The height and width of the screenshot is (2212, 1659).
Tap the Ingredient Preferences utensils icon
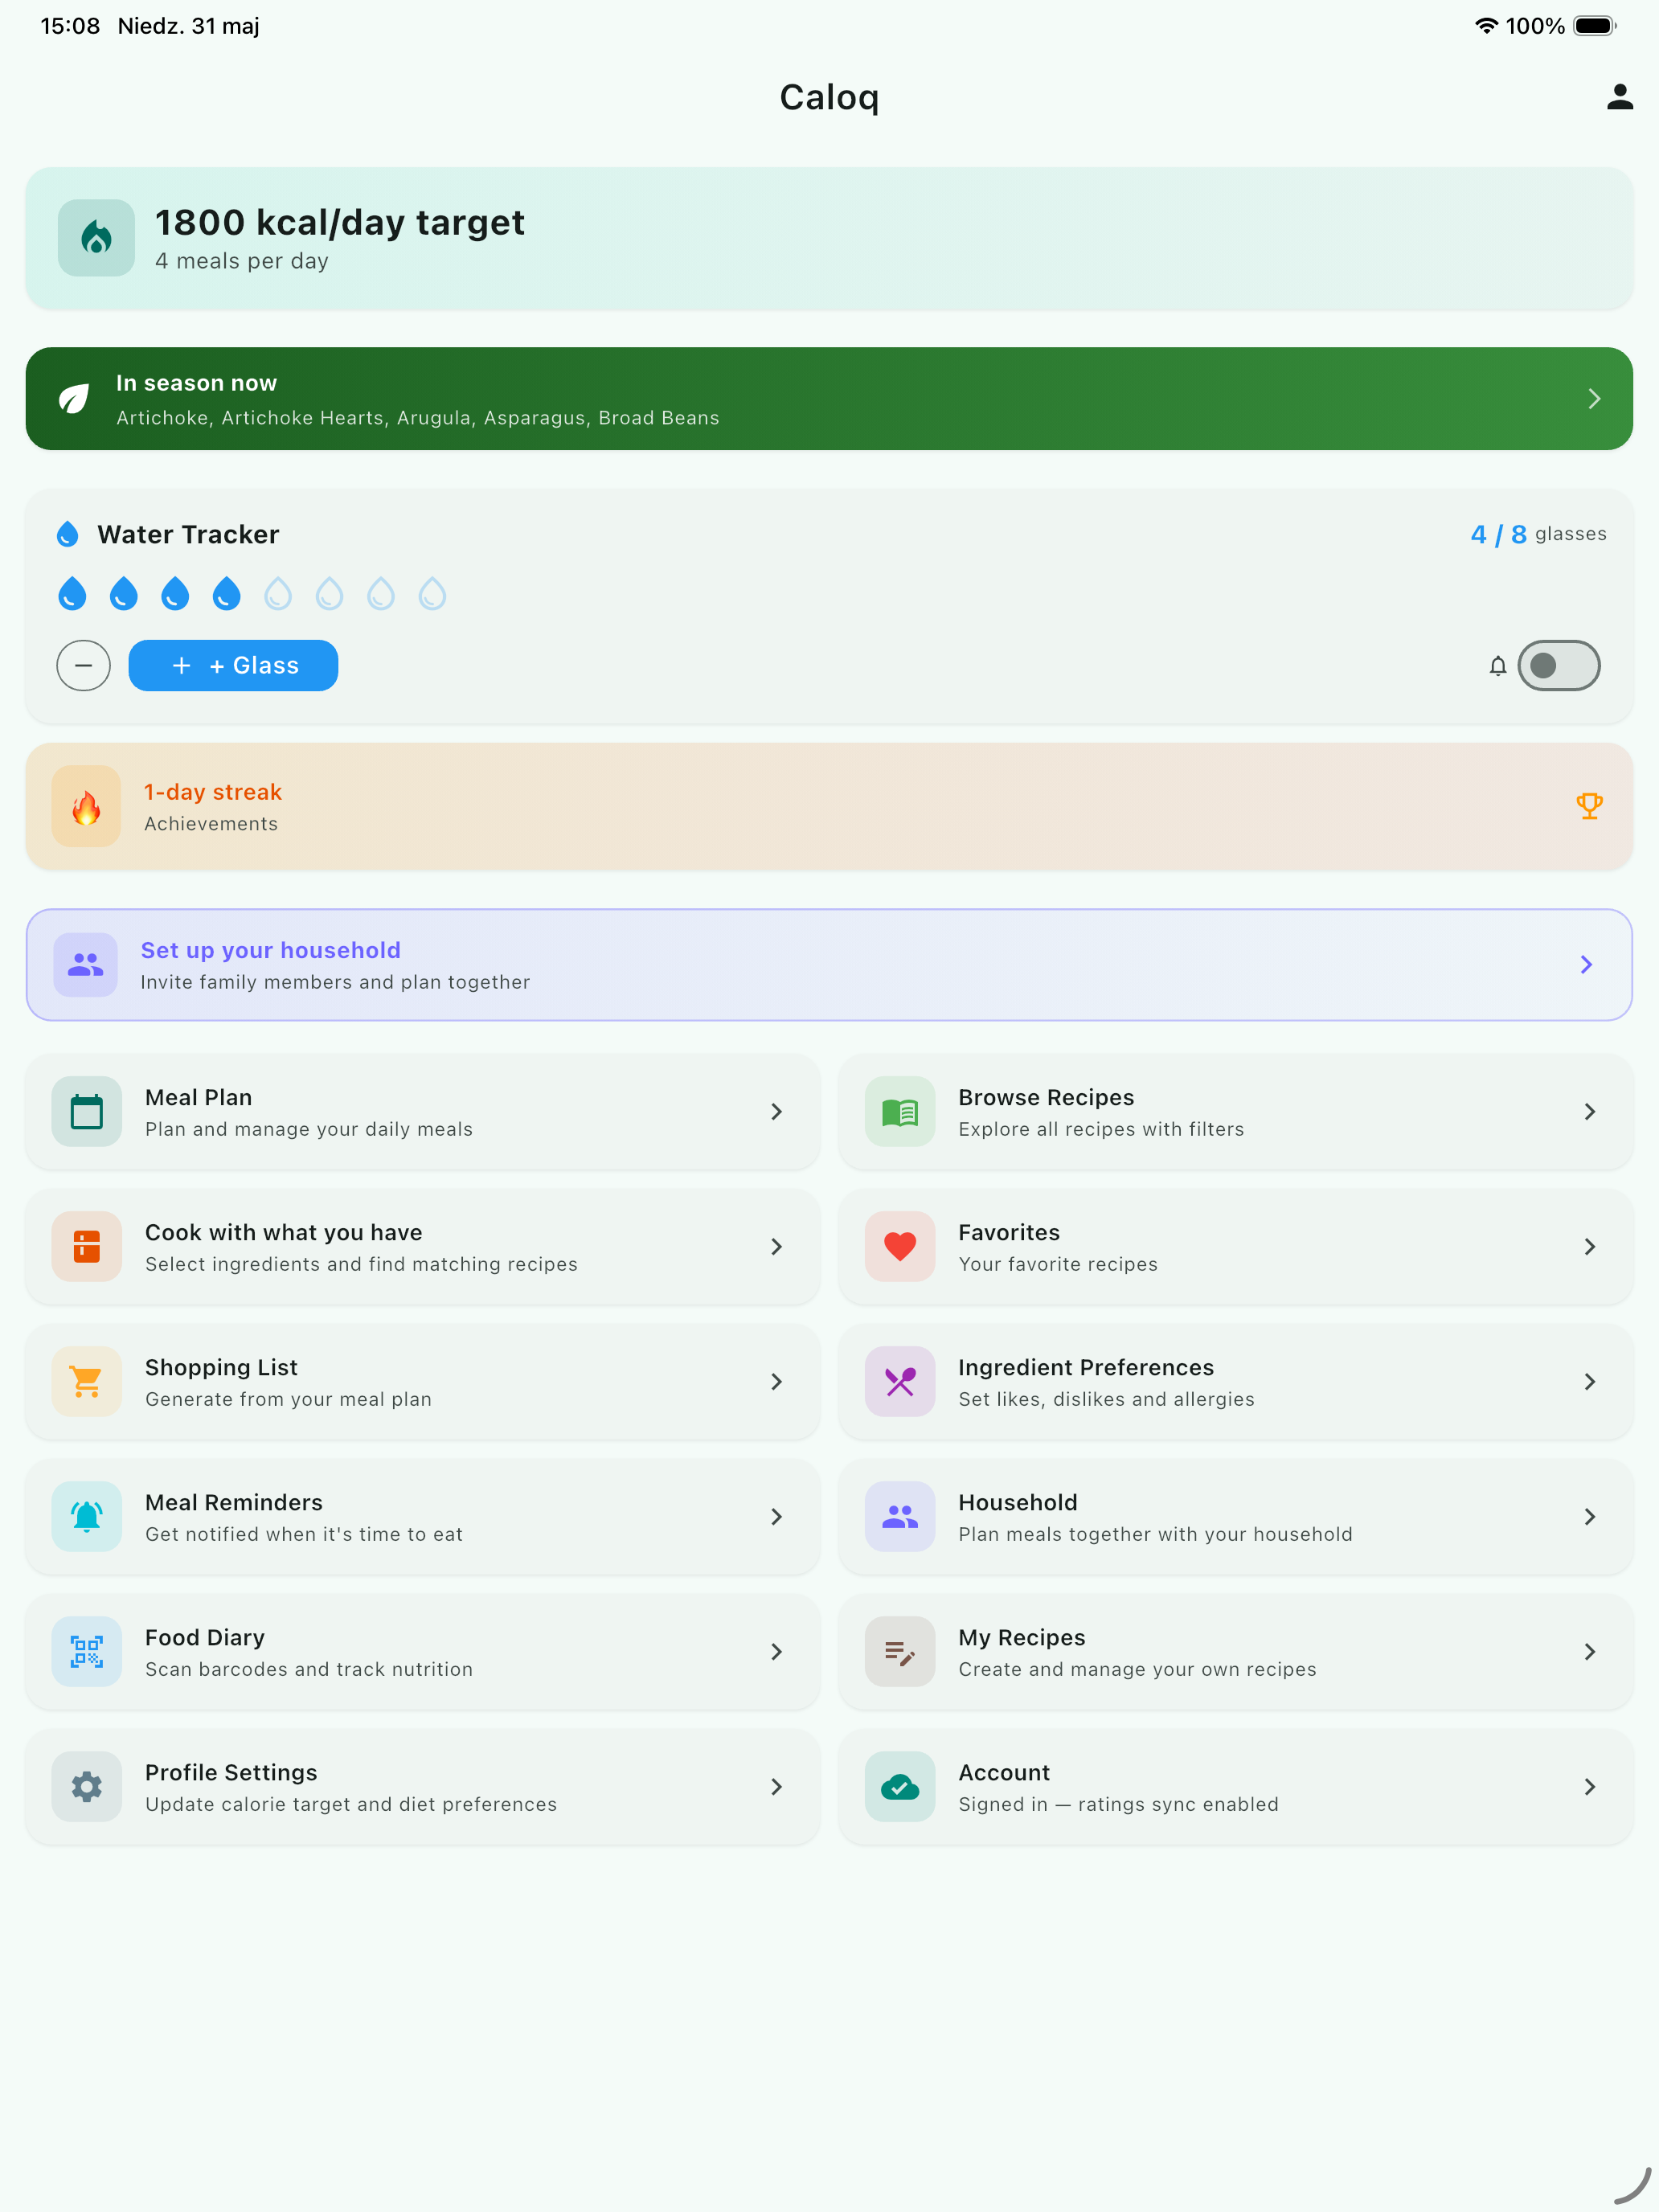900,1382
